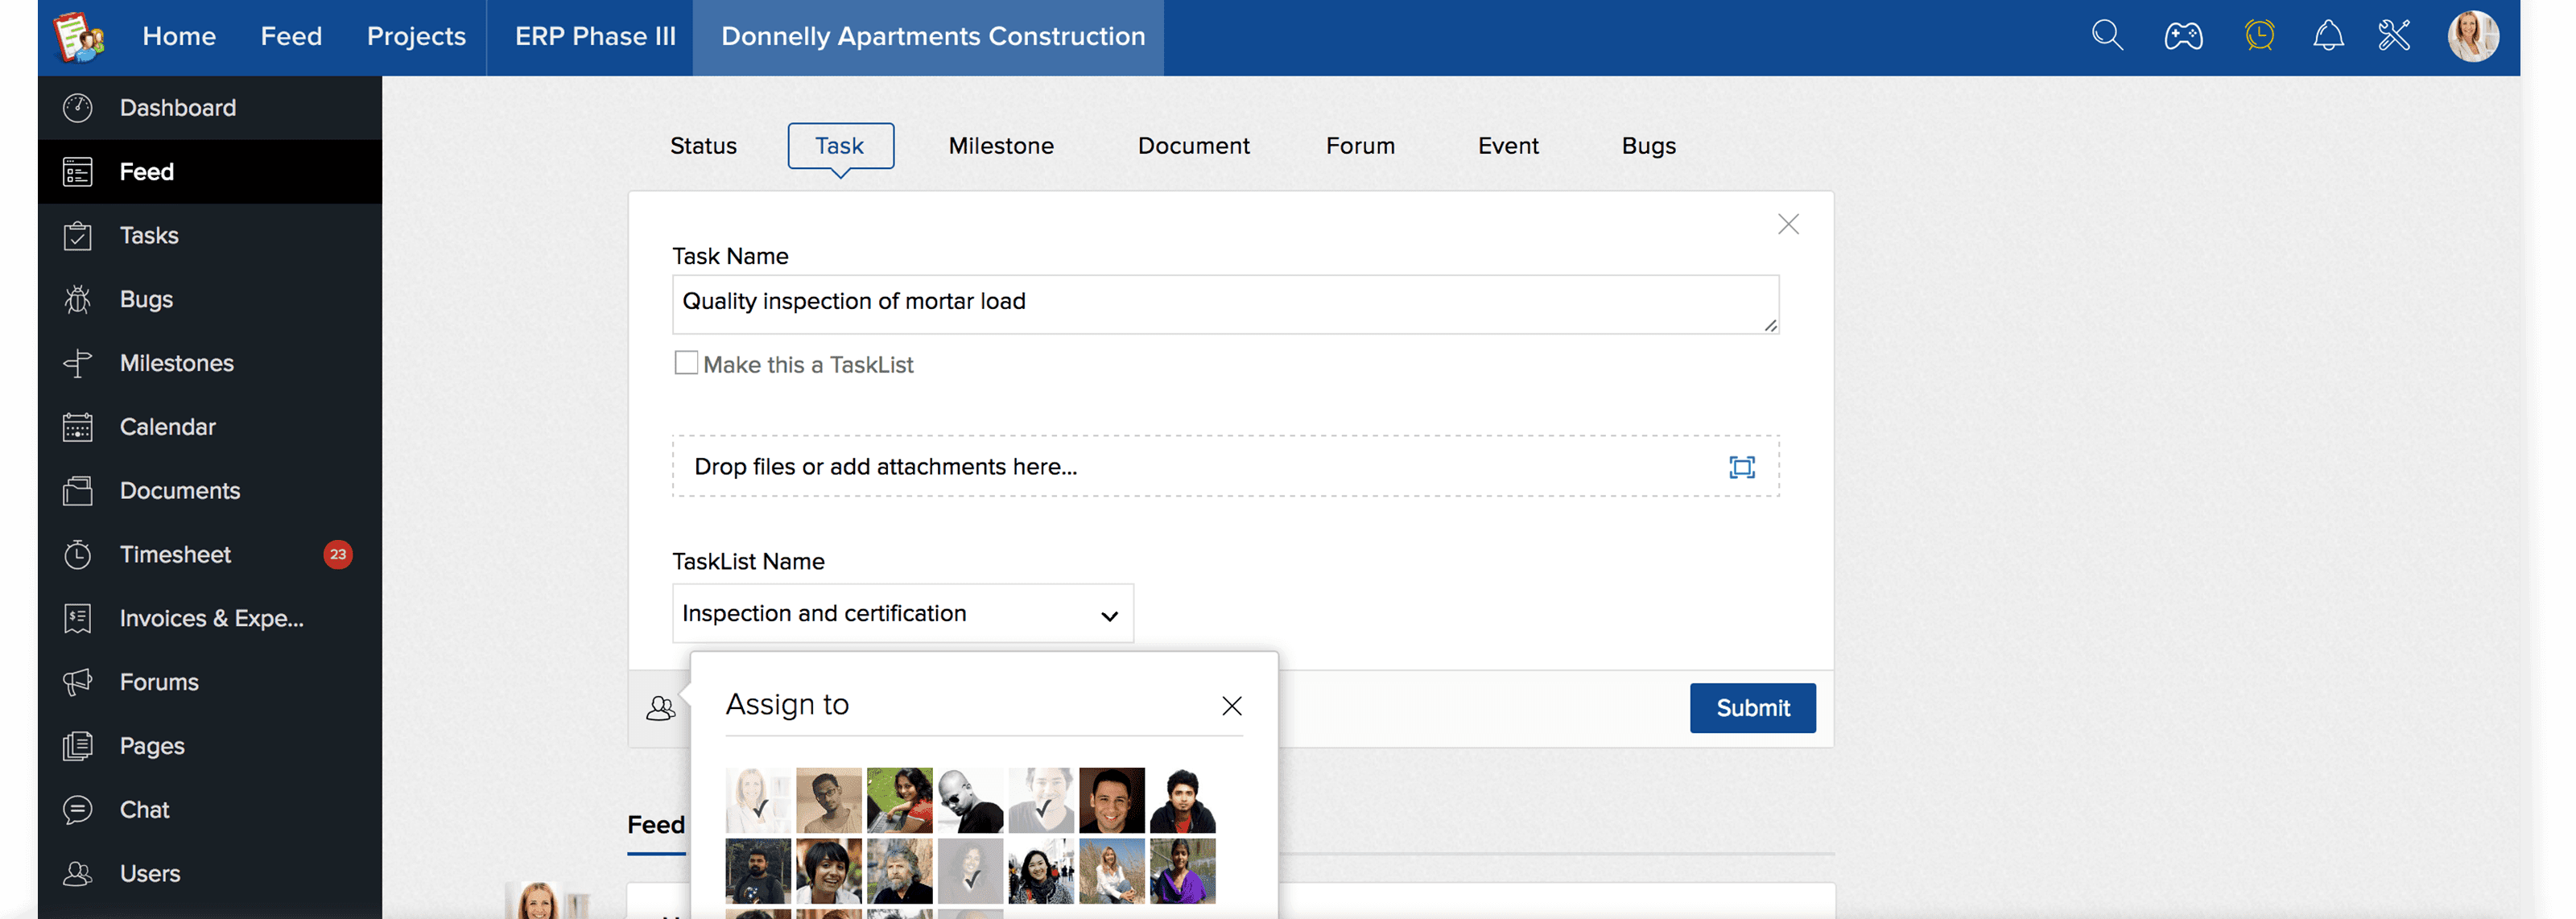Image resolution: width=2576 pixels, height=919 pixels.
Task: Open the yellow timer clock icon
Action: click(x=2259, y=36)
